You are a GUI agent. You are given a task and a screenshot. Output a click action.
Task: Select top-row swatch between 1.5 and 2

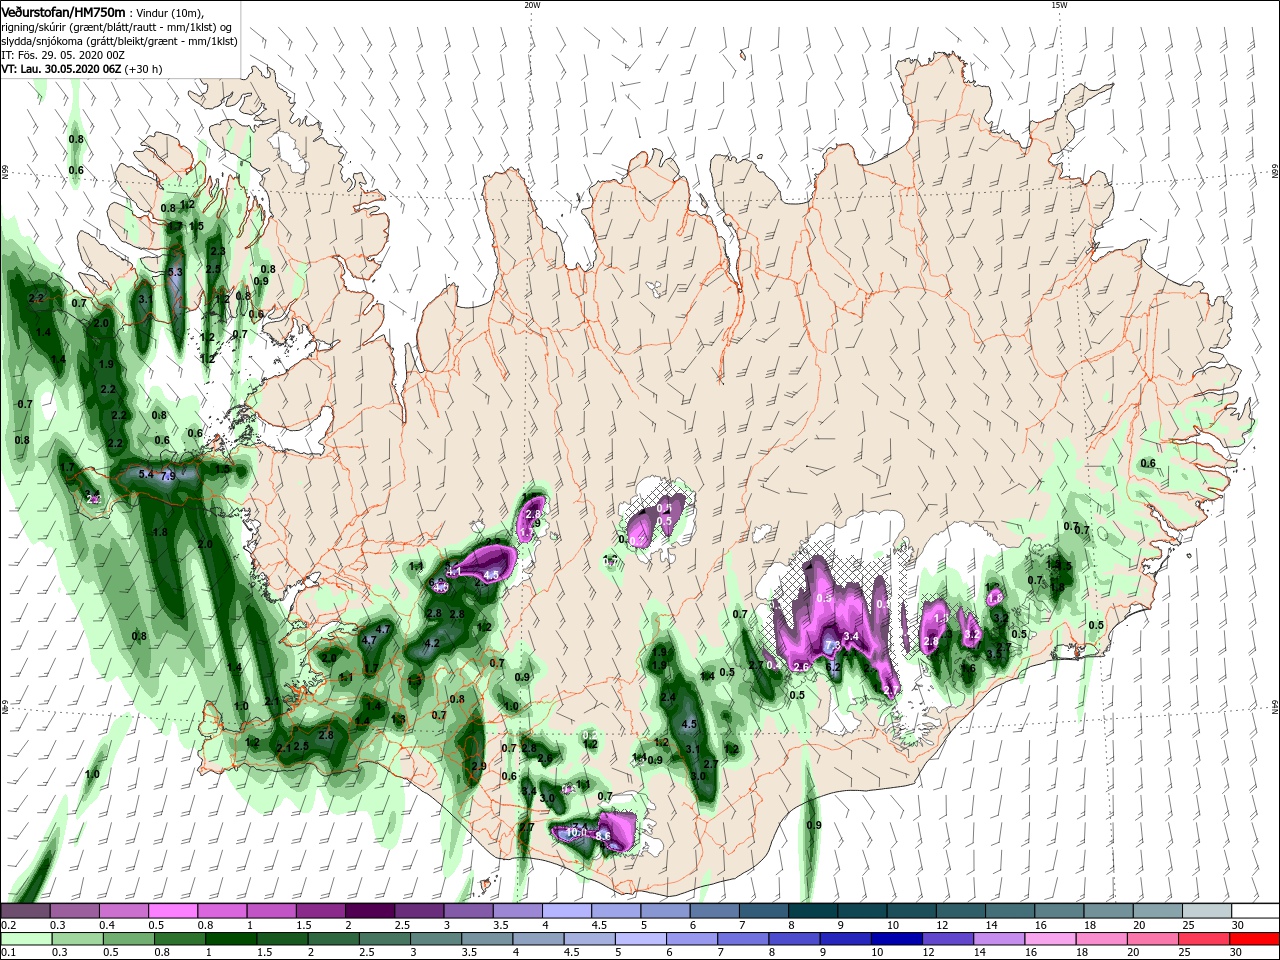tap(320, 911)
